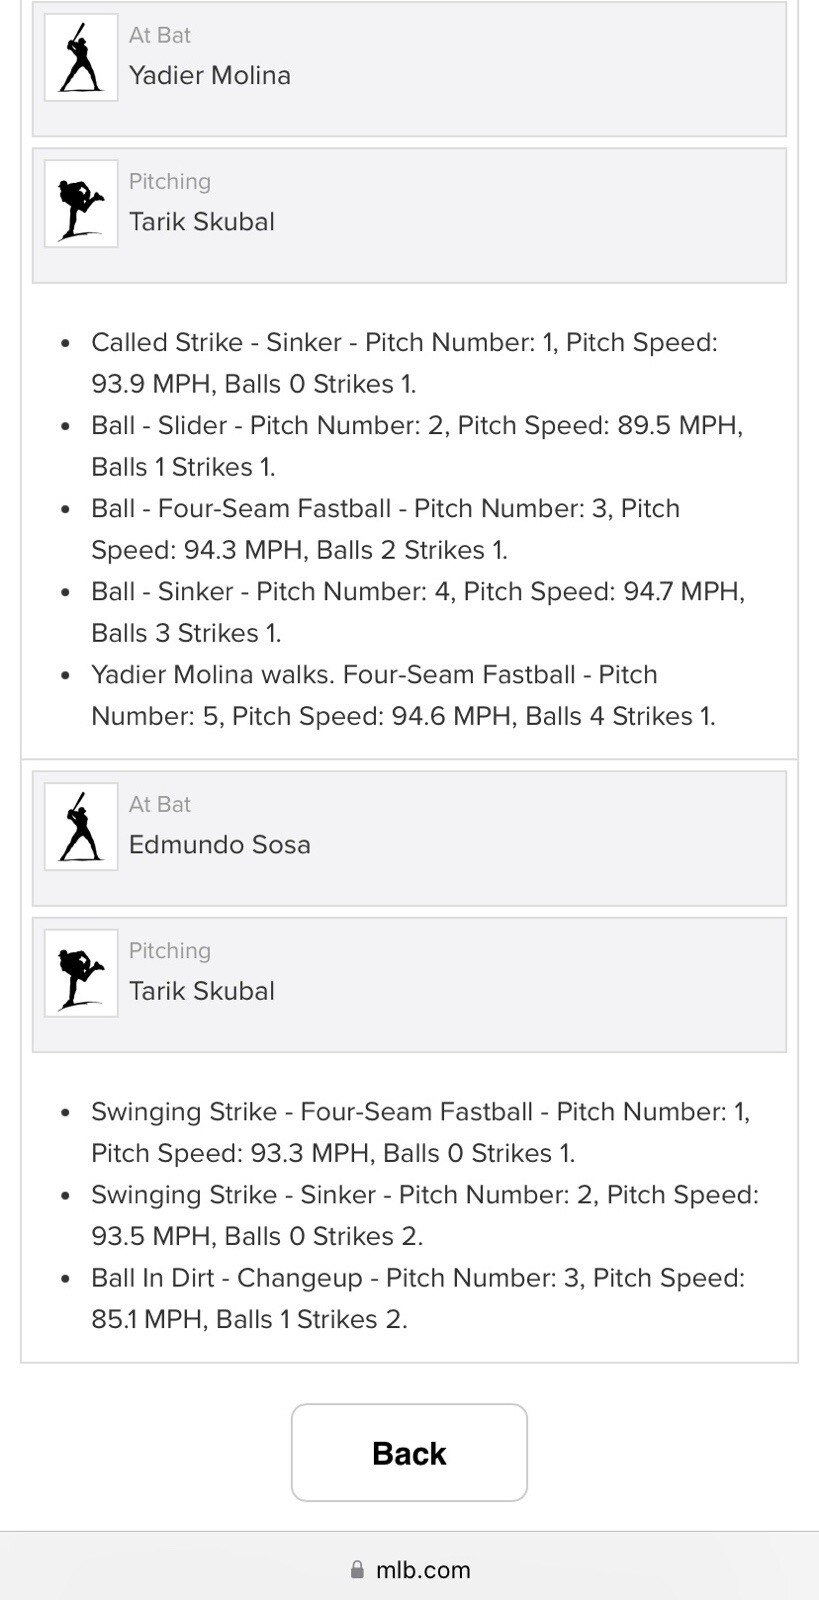Viewport: 819px width, 1600px height.
Task: Select the 94.3 MPH Four-Seam Fastball ball entry
Action: point(386,529)
